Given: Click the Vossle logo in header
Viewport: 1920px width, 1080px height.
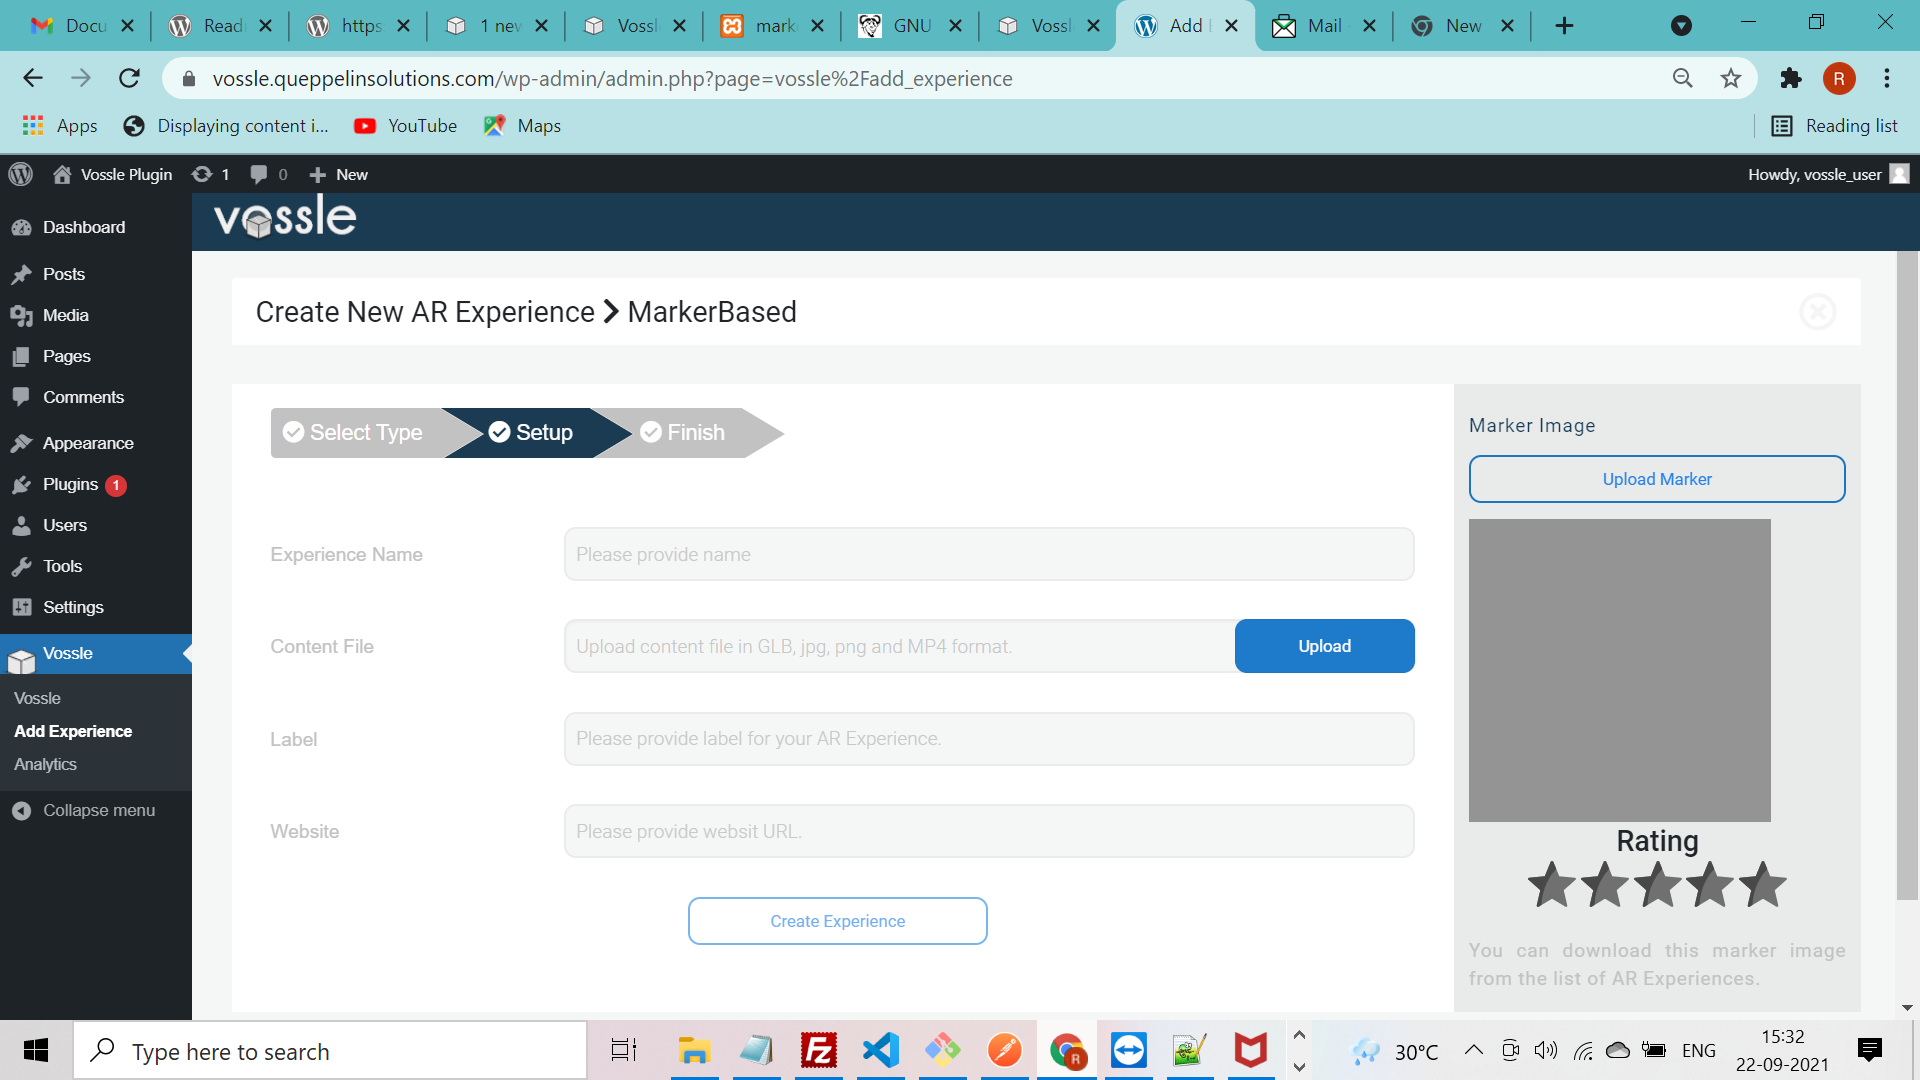Looking at the screenshot, I should [x=285, y=217].
